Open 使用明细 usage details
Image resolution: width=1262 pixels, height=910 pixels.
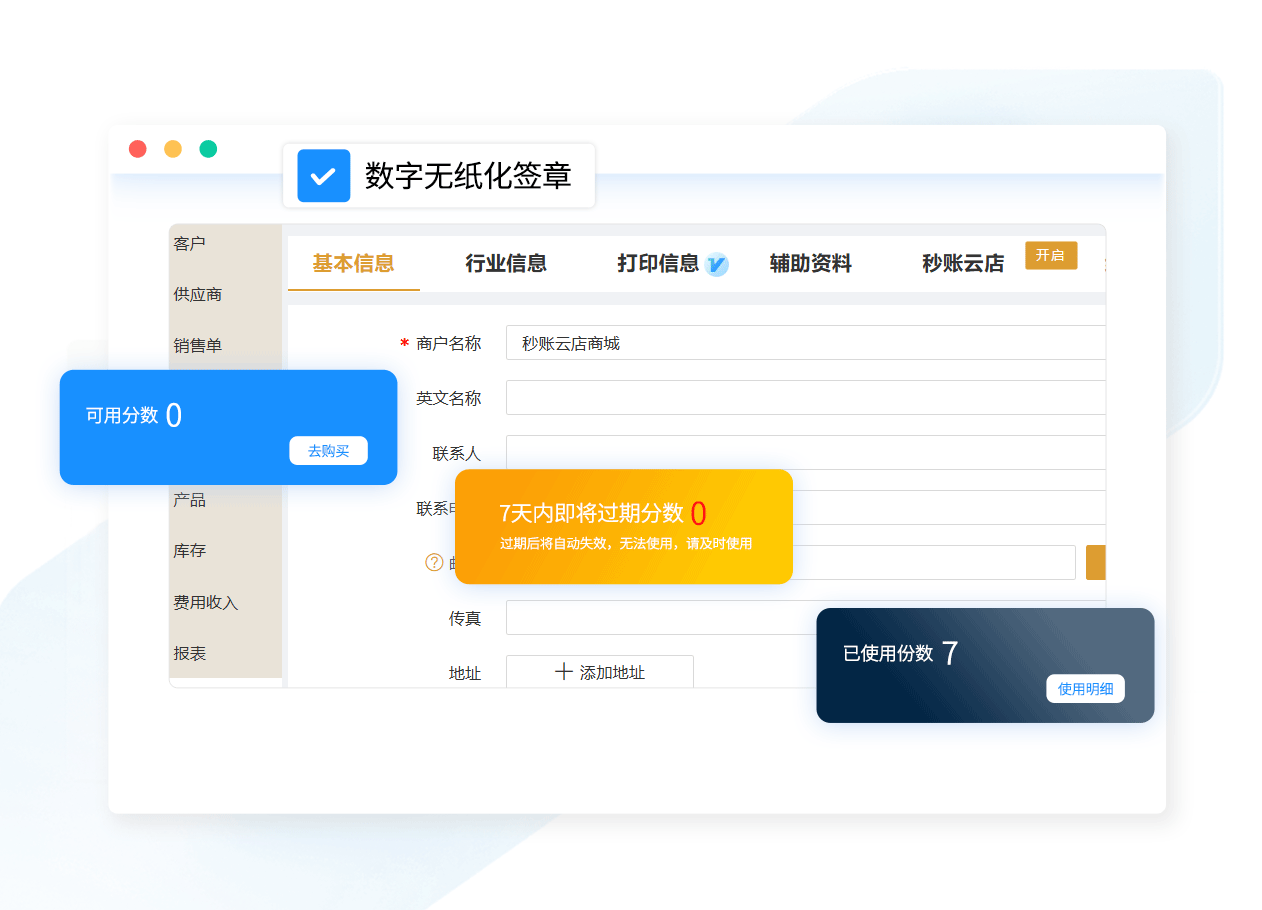click(x=1085, y=689)
